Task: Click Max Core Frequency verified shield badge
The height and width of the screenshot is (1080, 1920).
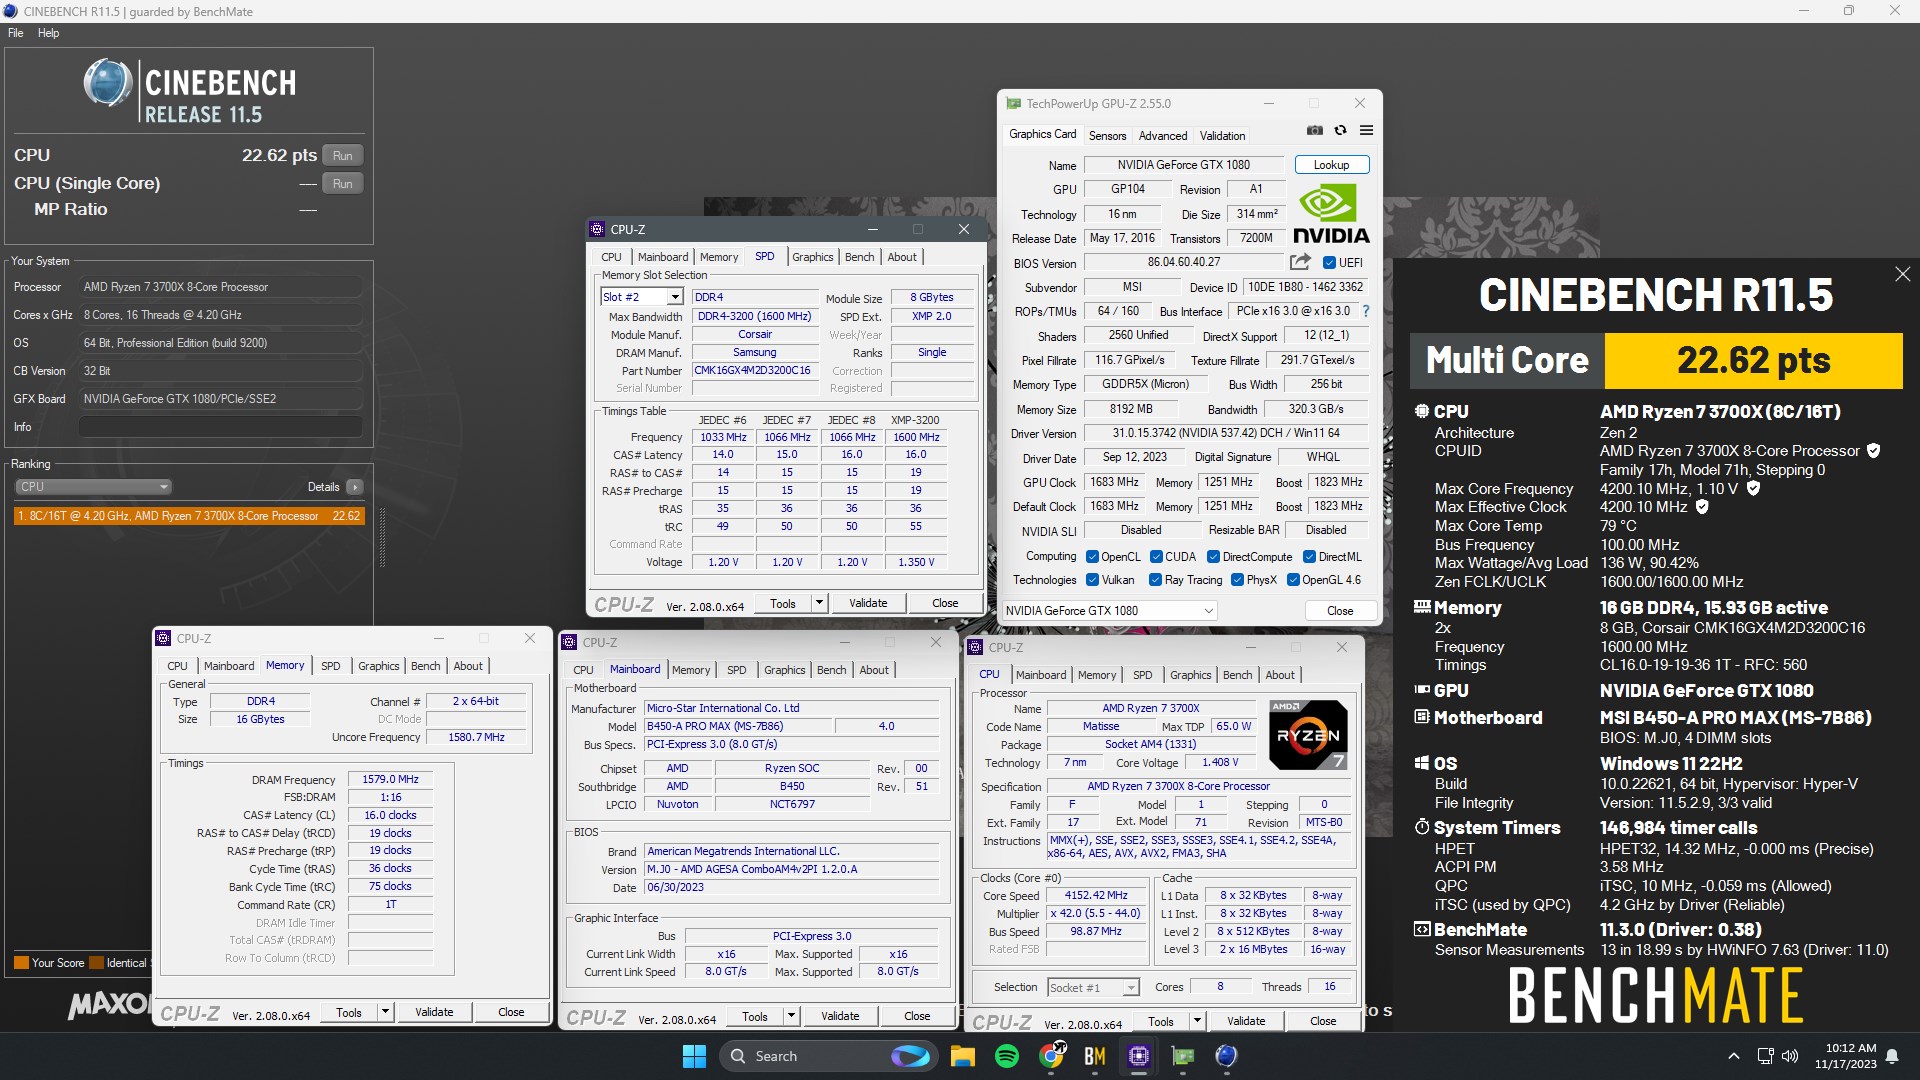Action: click(1753, 489)
